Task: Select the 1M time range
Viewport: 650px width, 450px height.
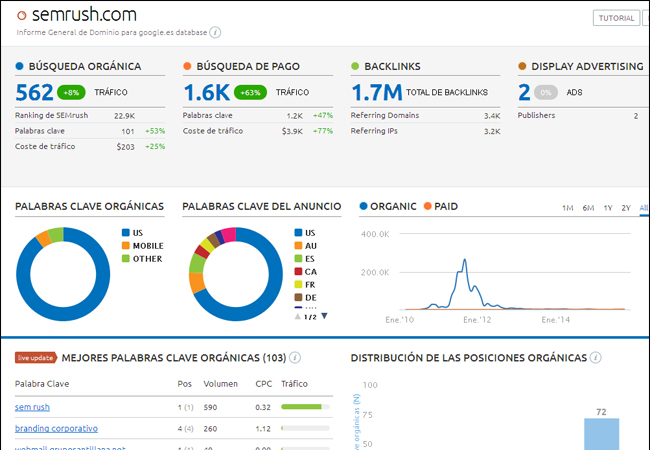Action: pyautogui.click(x=568, y=208)
